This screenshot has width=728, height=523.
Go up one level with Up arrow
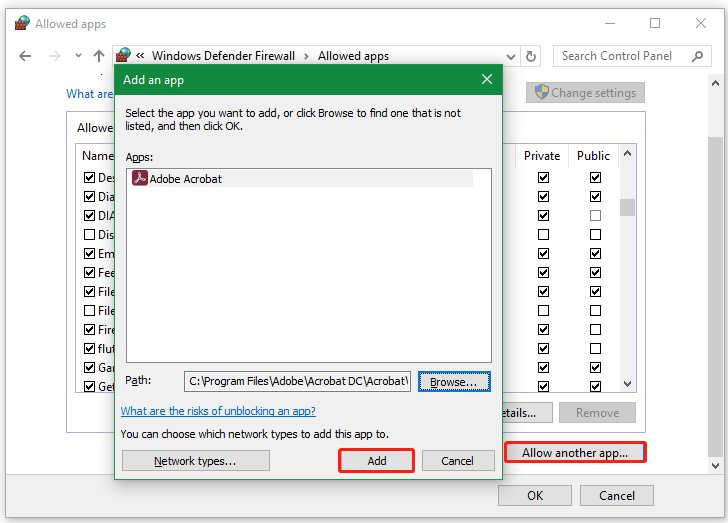[x=98, y=56]
